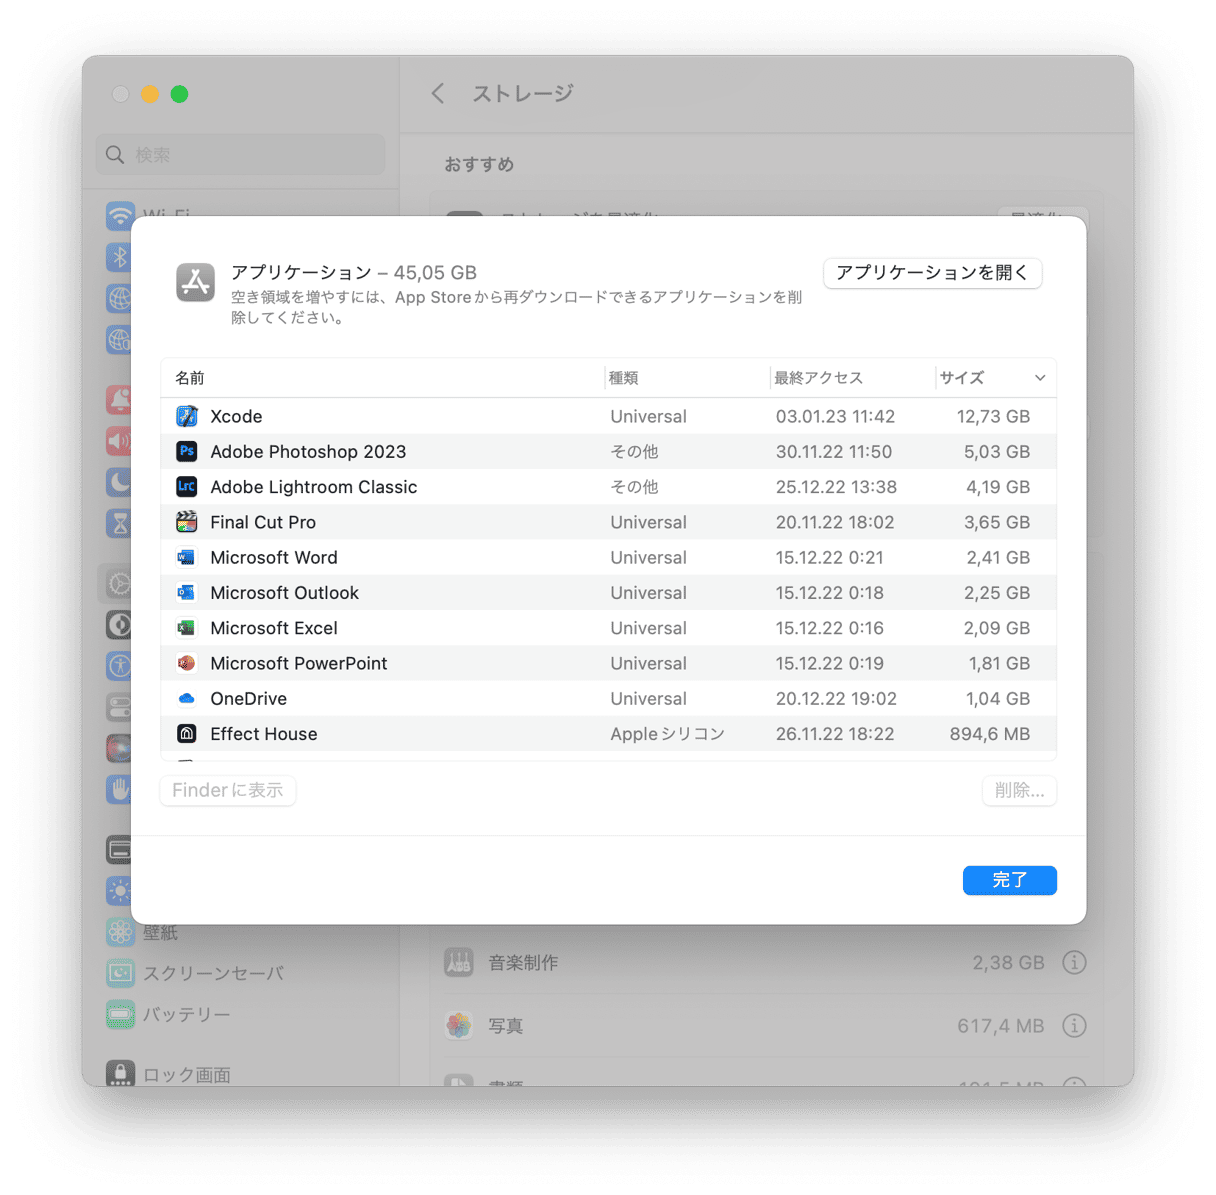Sort the list by 種類 column
The image size is (1216, 1195).
pos(624,378)
